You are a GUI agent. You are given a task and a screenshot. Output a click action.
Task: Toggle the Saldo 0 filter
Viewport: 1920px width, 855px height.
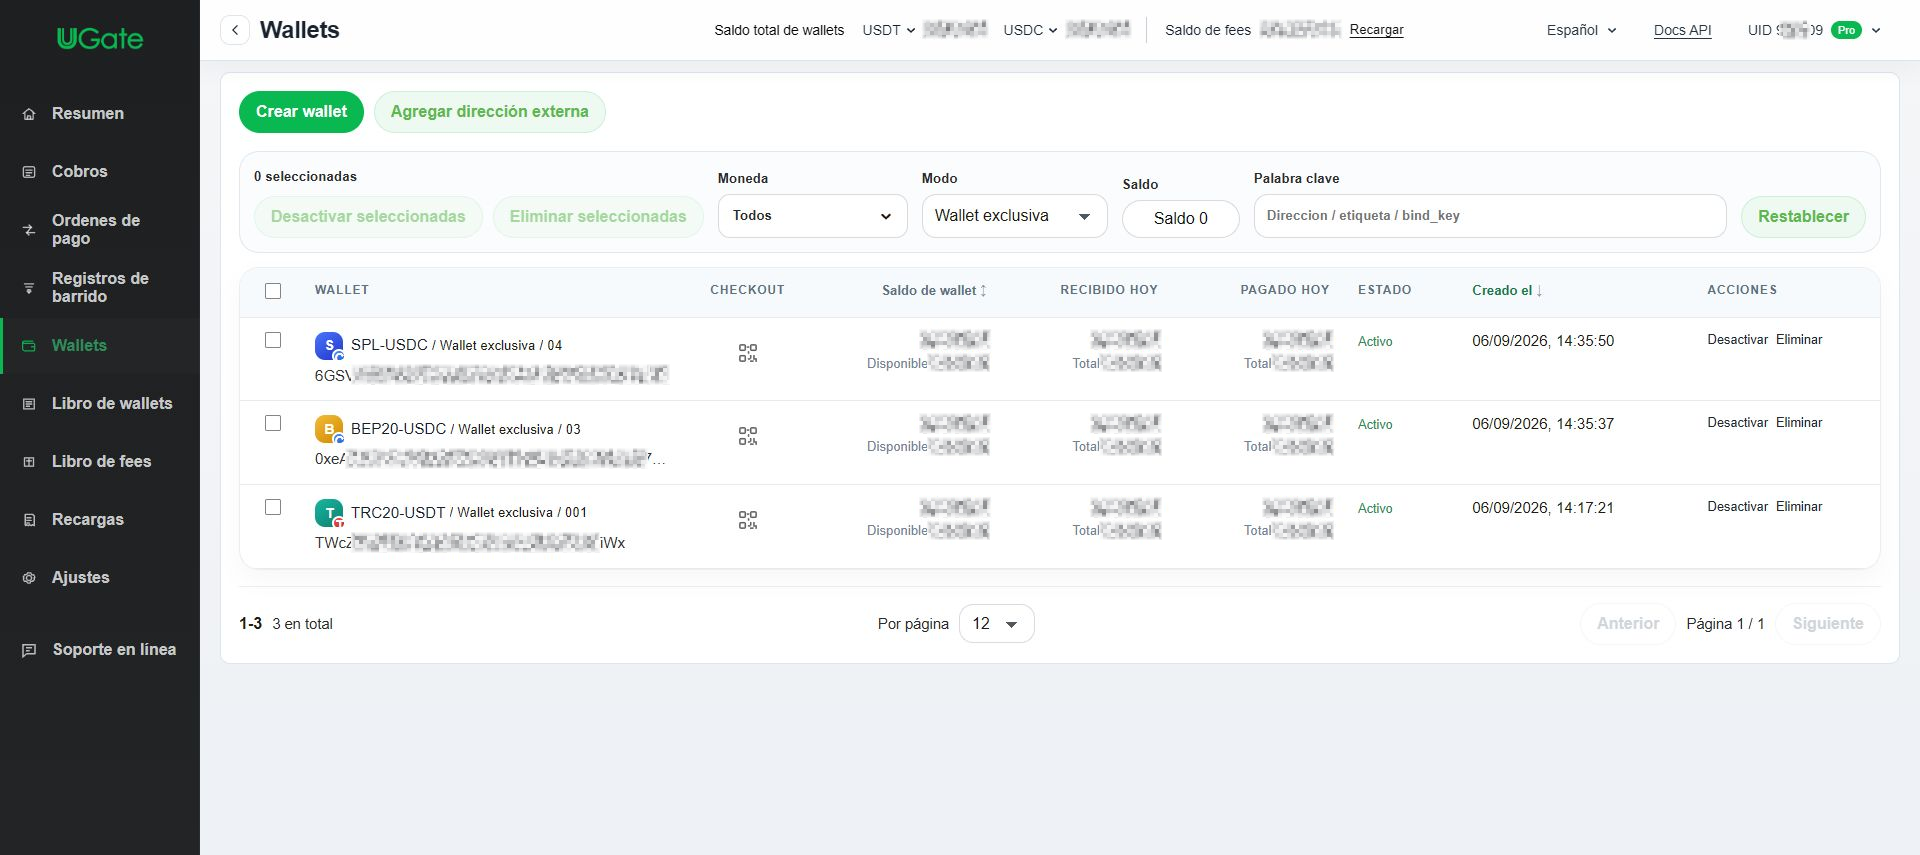[x=1180, y=218]
